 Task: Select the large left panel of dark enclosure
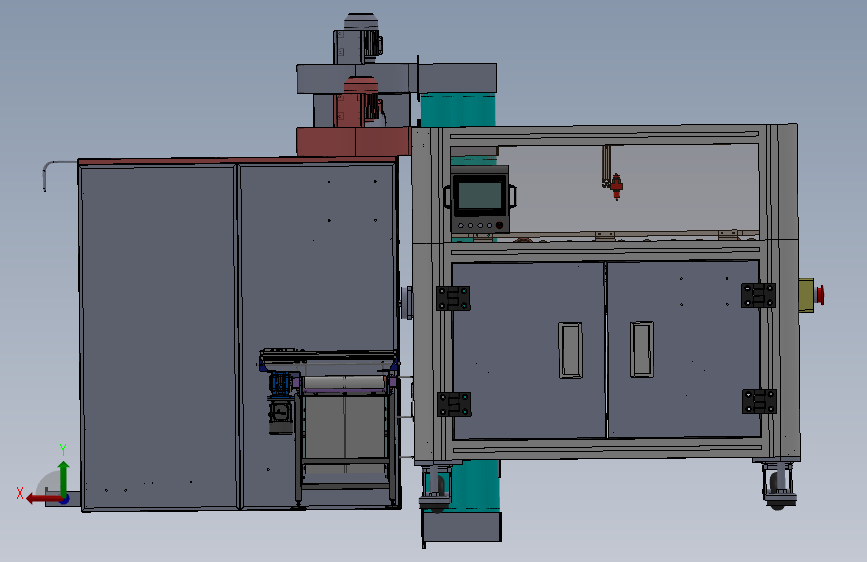[158, 336]
